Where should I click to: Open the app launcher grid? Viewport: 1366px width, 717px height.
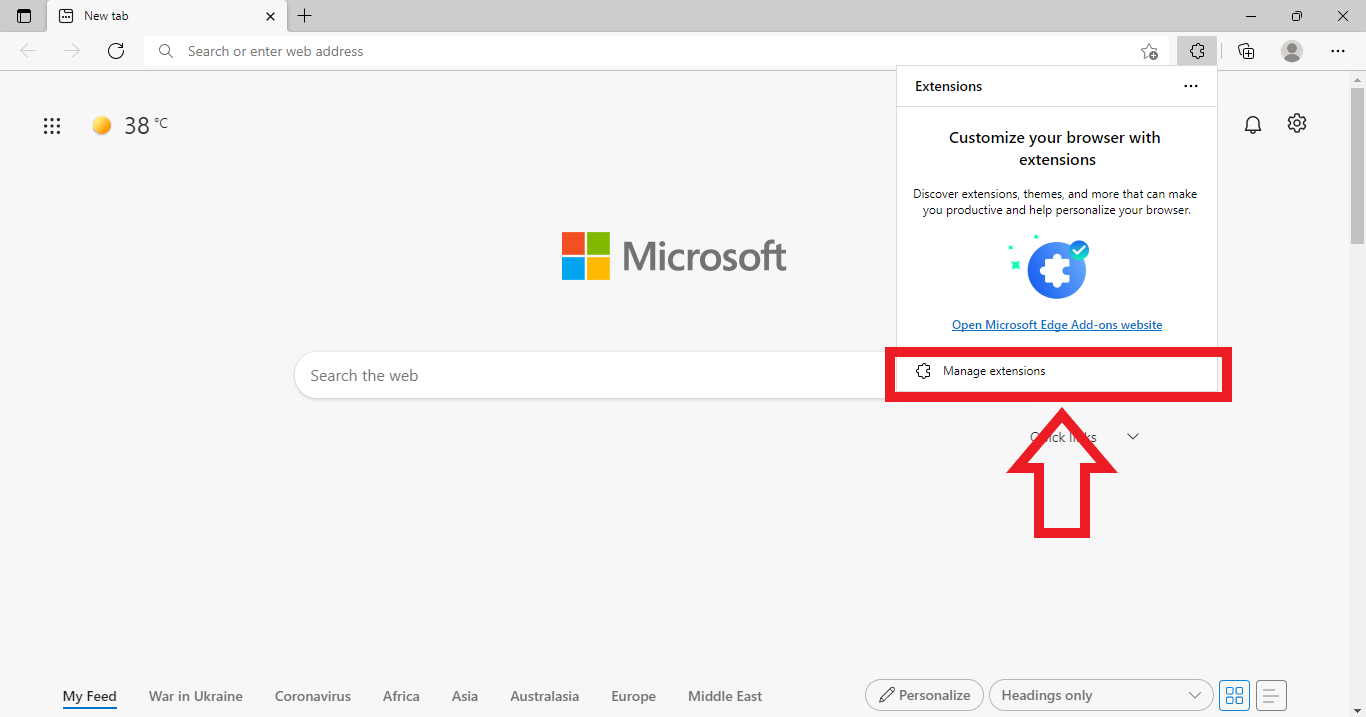point(51,125)
